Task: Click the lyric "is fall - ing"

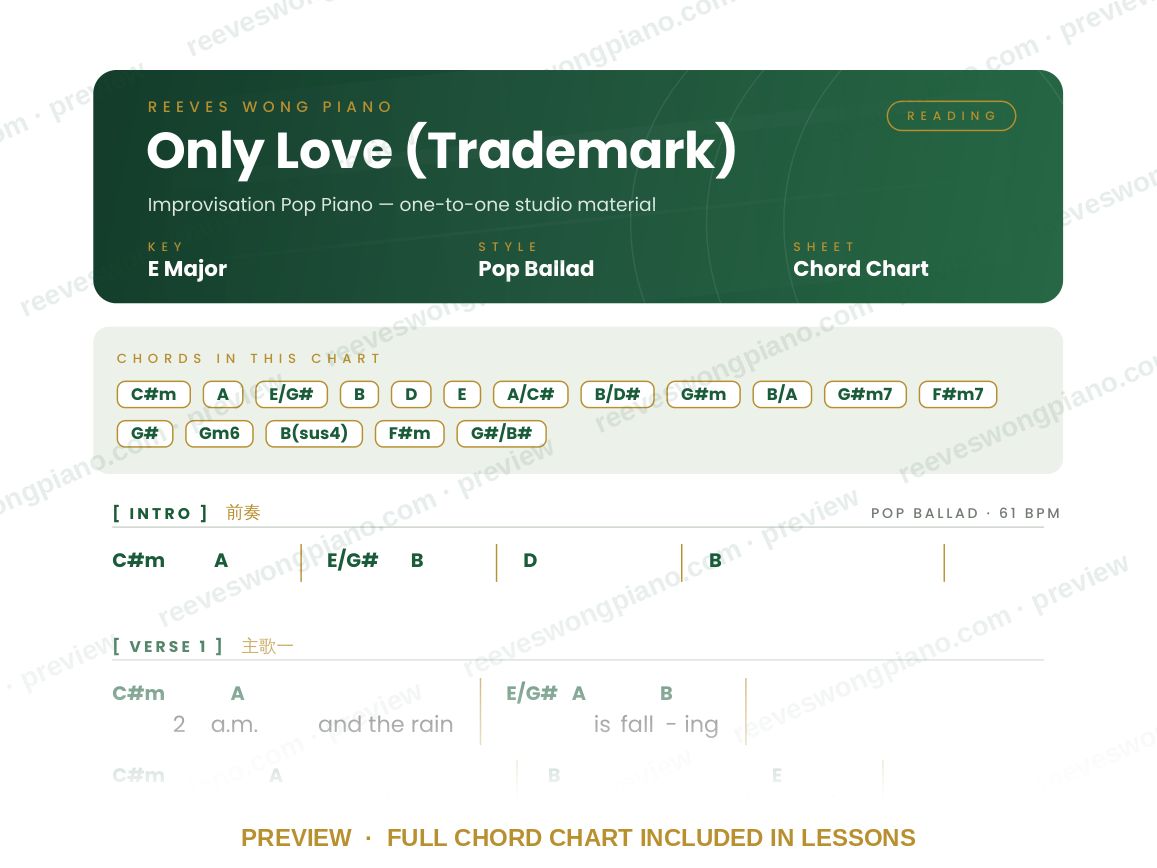Action: pyautogui.click(x=656, y=725)
